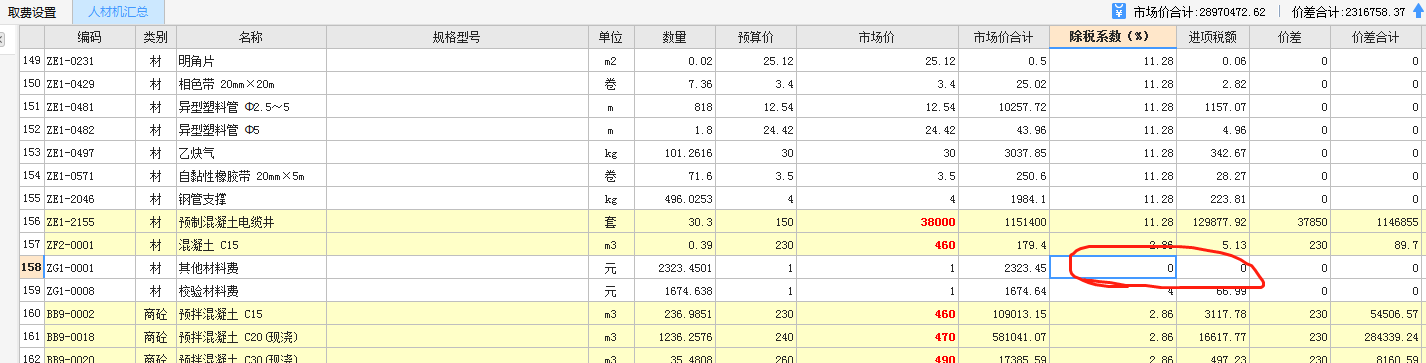Click code cell ZE1-0481
Screen dimensions: 1426x363
(x=89, y=107)
